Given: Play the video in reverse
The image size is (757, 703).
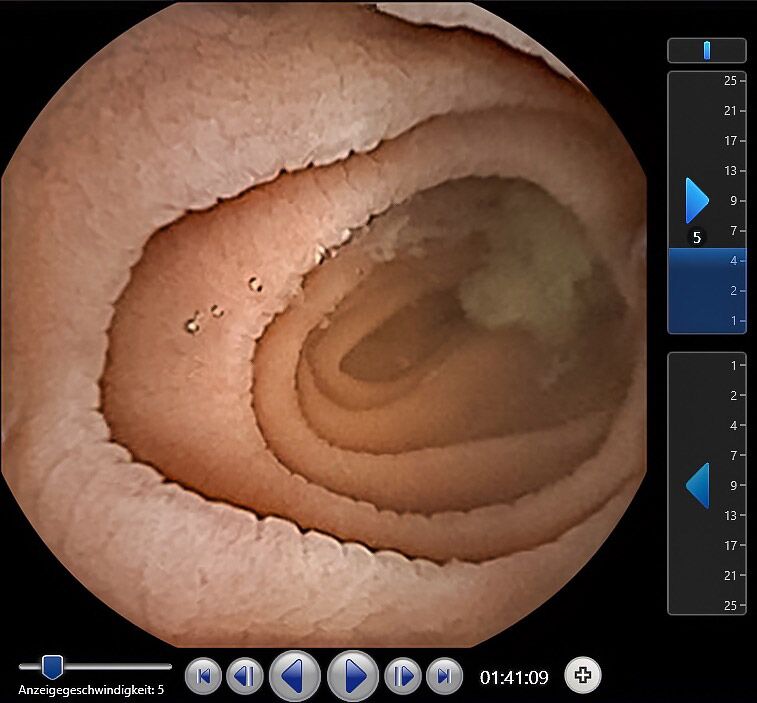Looking at the screenshot, I should pyautogui.click(x=294, y=677).
